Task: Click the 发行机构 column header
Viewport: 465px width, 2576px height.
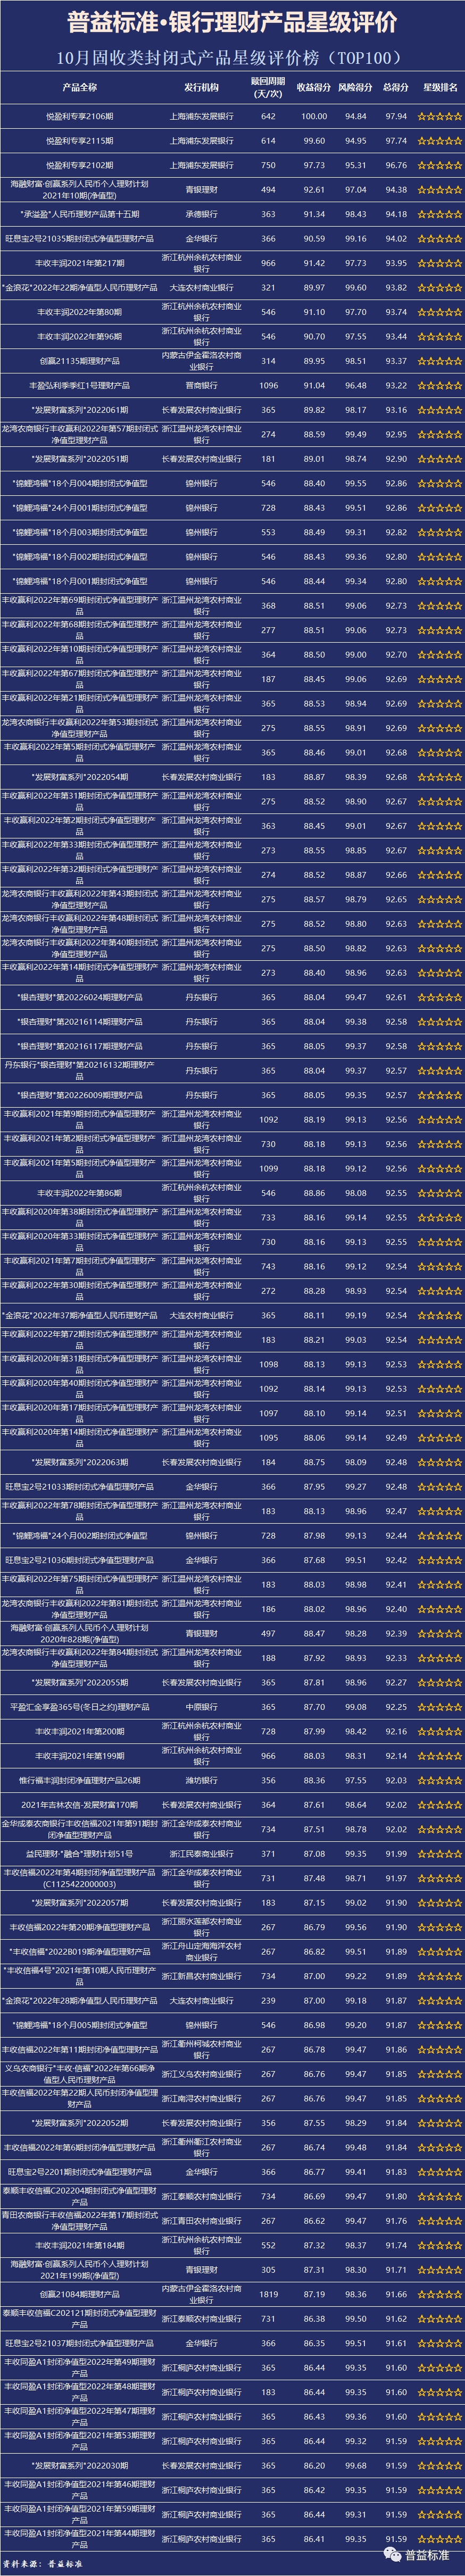Action: coord(201,87)
